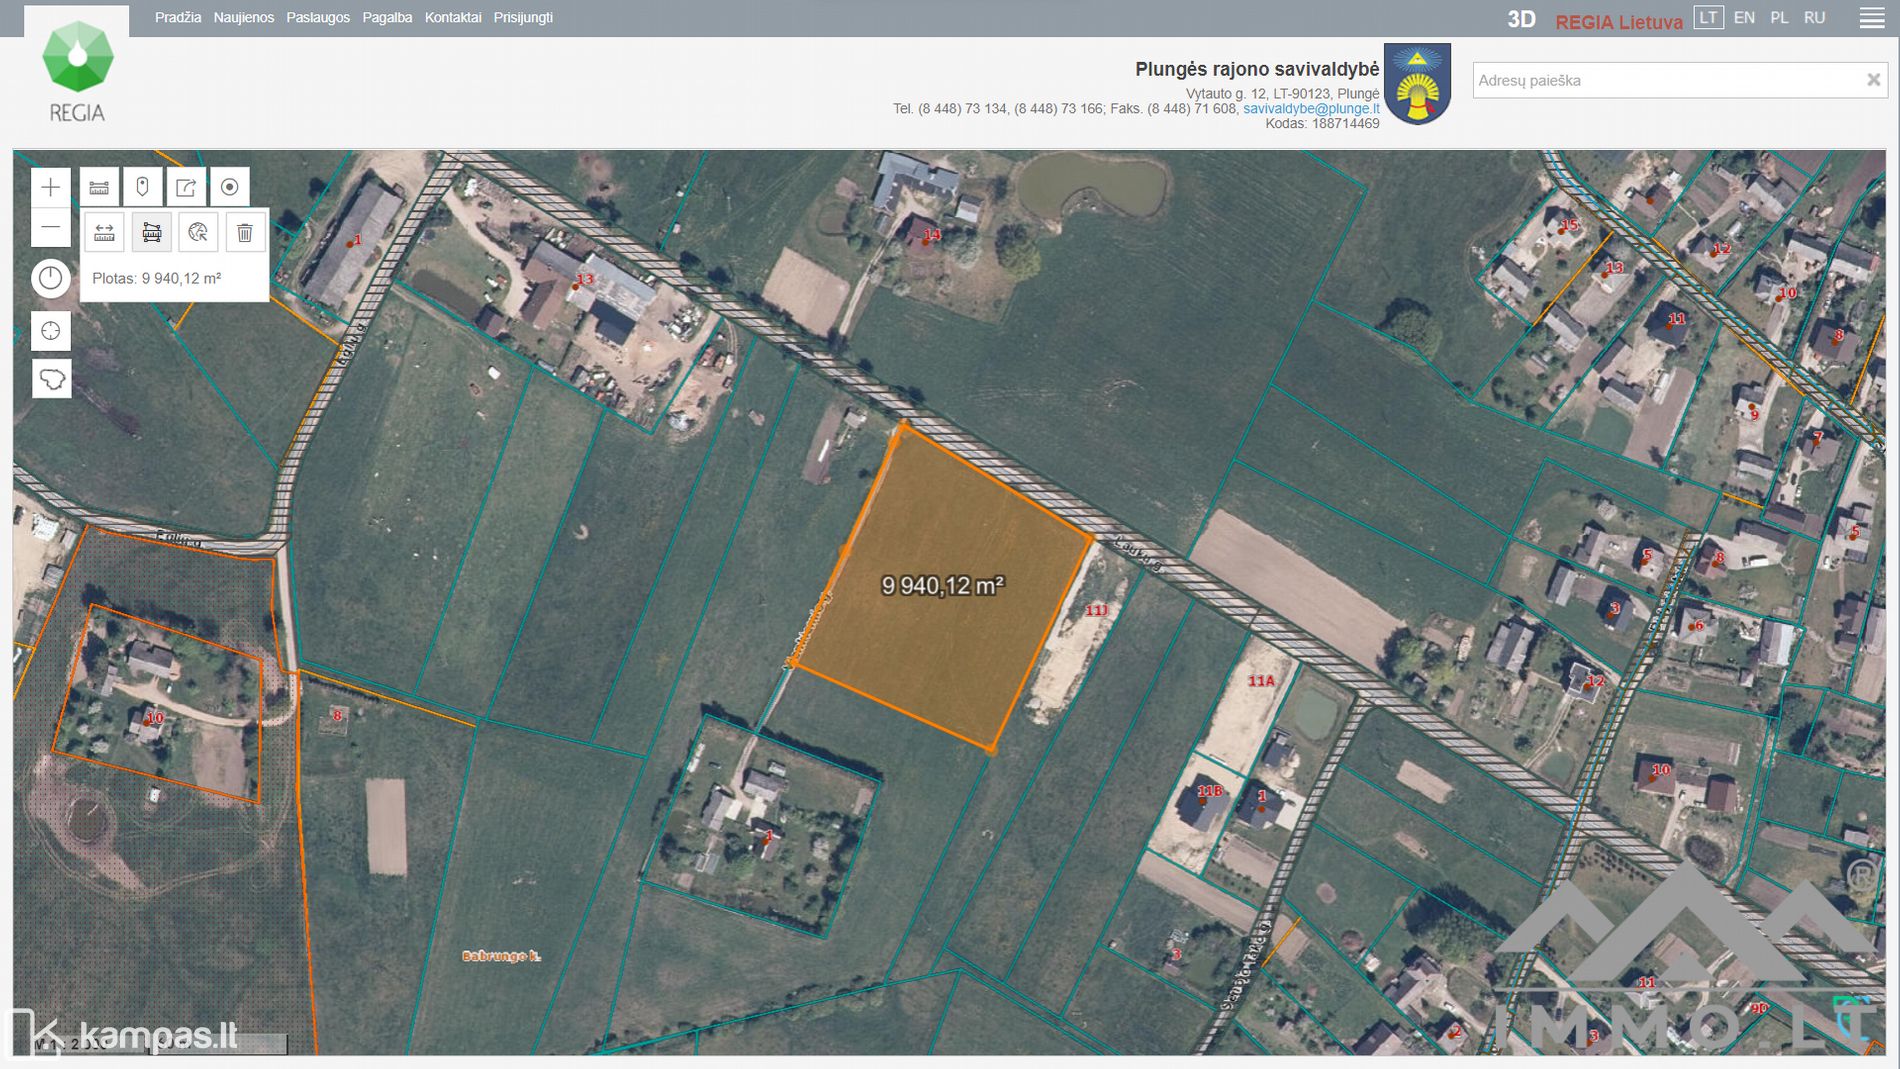Toggle the area measurement tool
1900x1069 pixels.
(152, 233)
